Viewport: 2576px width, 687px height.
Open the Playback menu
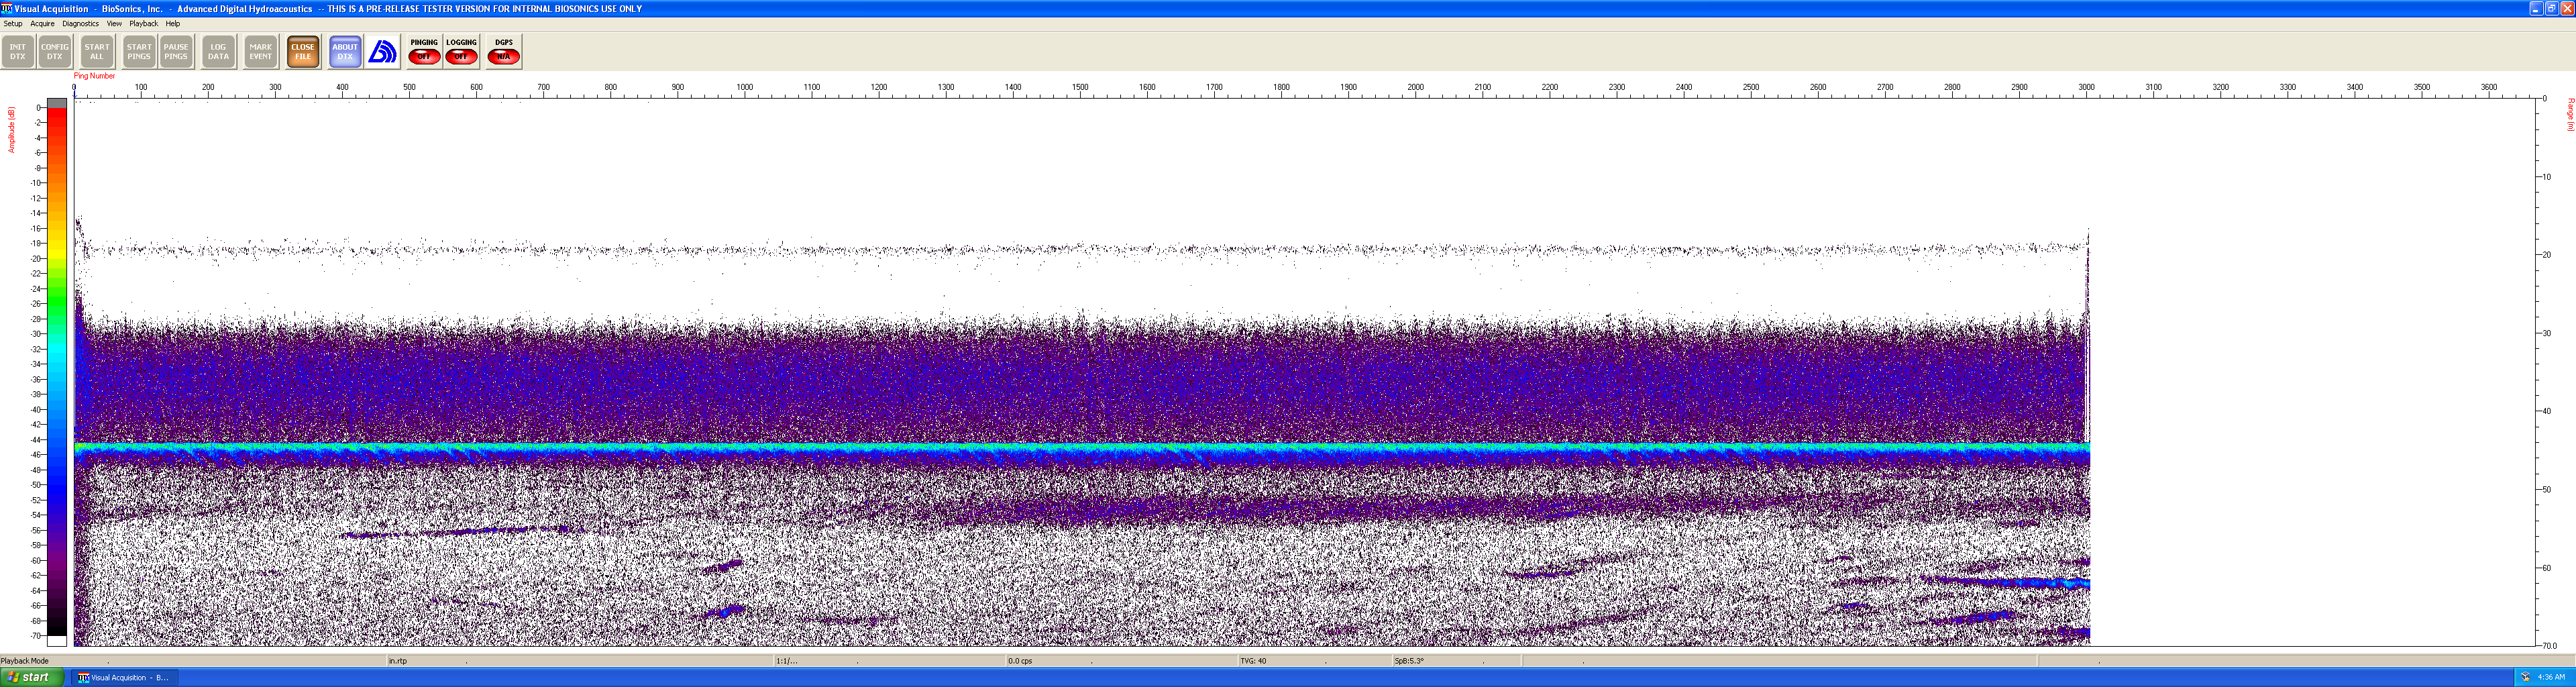coord(143,23)
